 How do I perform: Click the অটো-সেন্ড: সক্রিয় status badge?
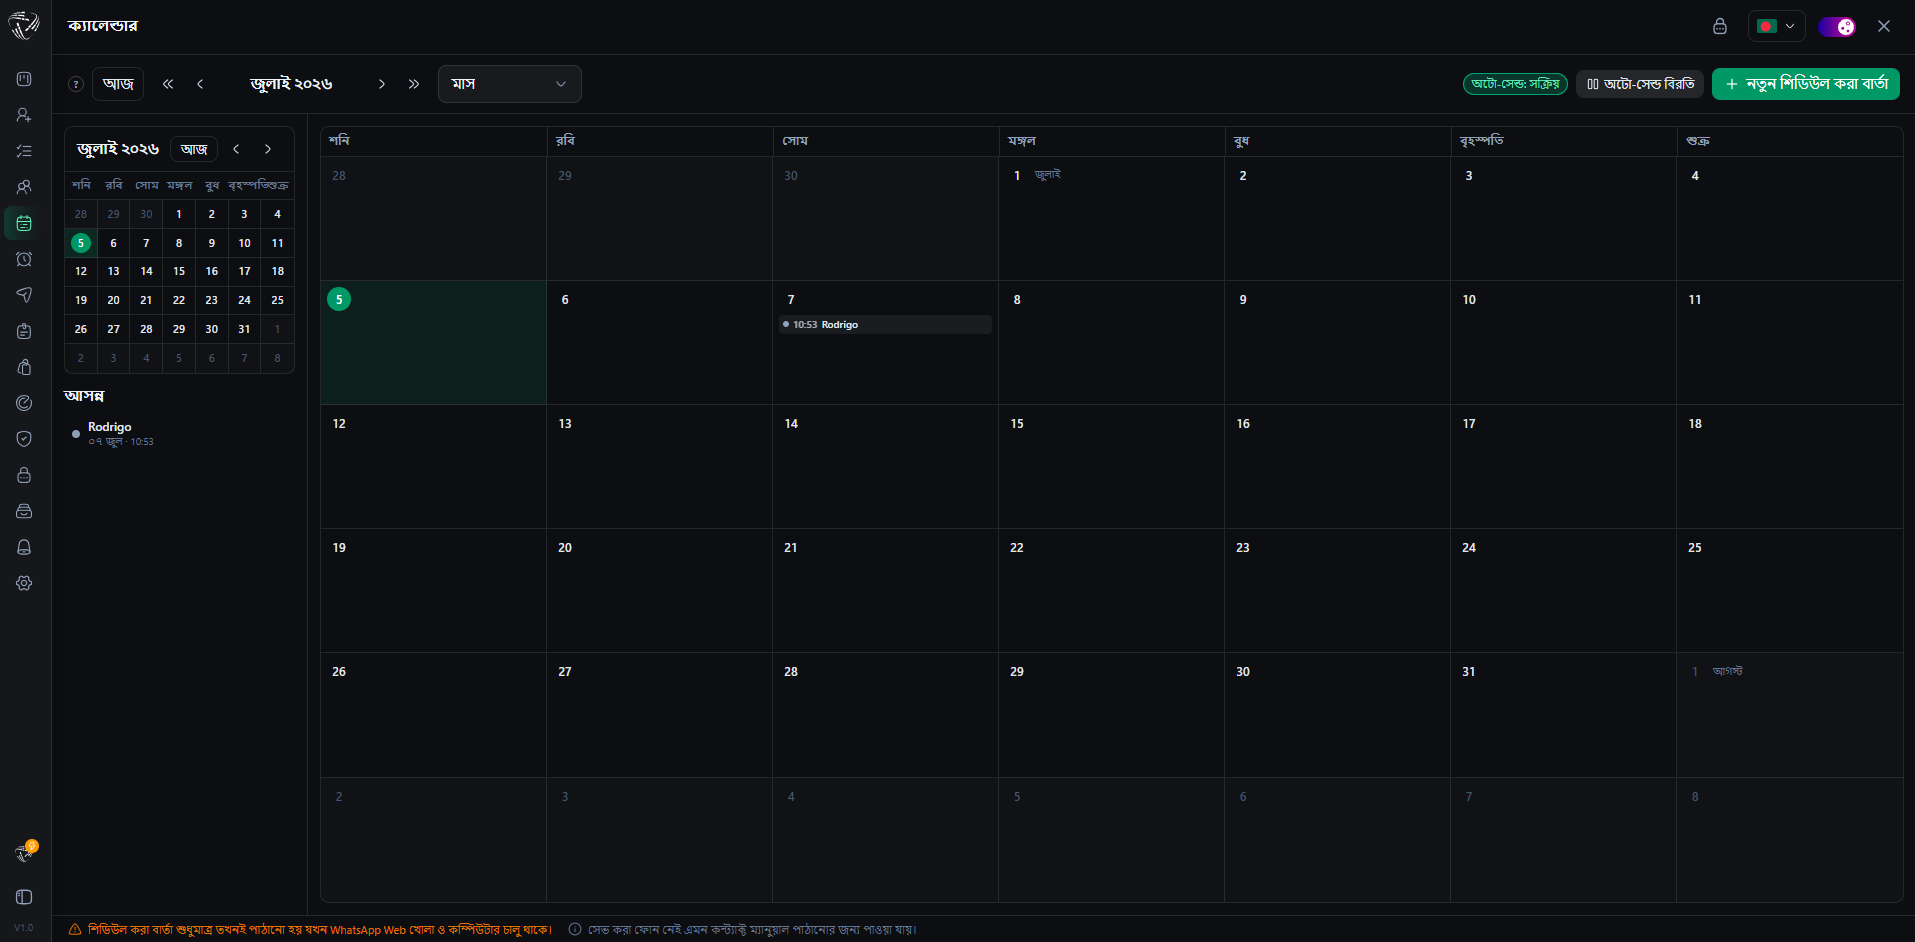click(x=1515, y=84)
